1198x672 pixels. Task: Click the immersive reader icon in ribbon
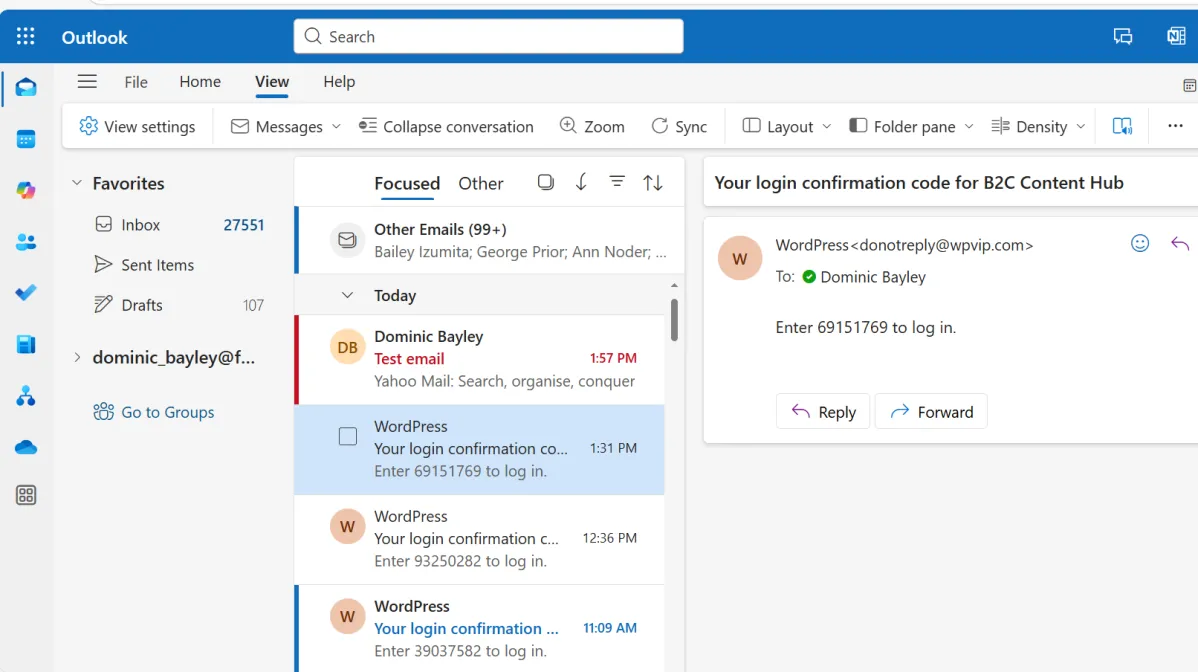point(1123,126)
